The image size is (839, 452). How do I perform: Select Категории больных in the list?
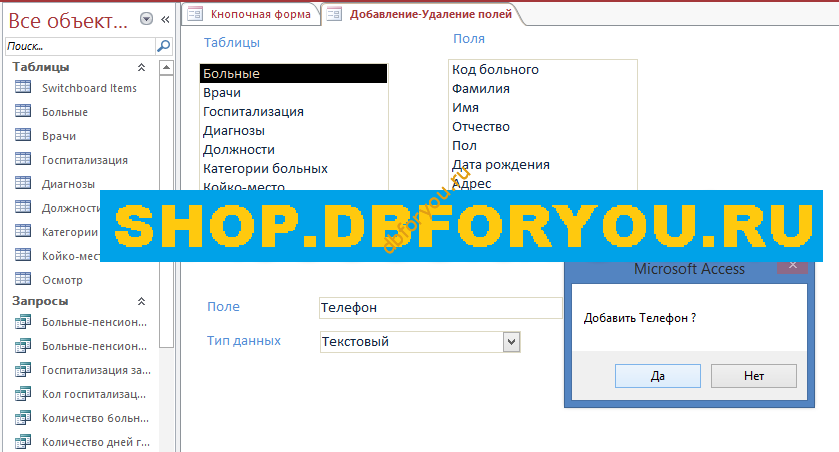coord(293,168)
